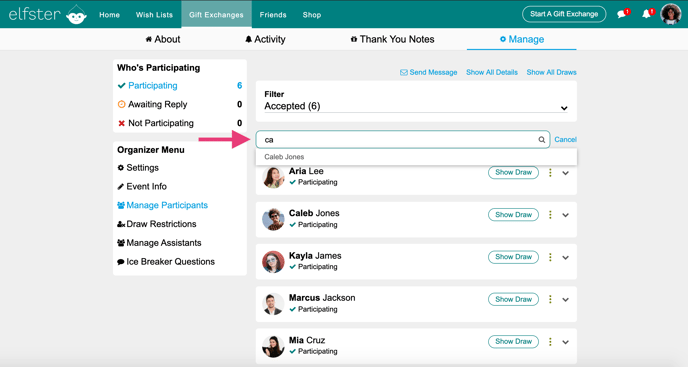Switch to the Activity tab
The image size is (688, 367).
click(265, 39)
